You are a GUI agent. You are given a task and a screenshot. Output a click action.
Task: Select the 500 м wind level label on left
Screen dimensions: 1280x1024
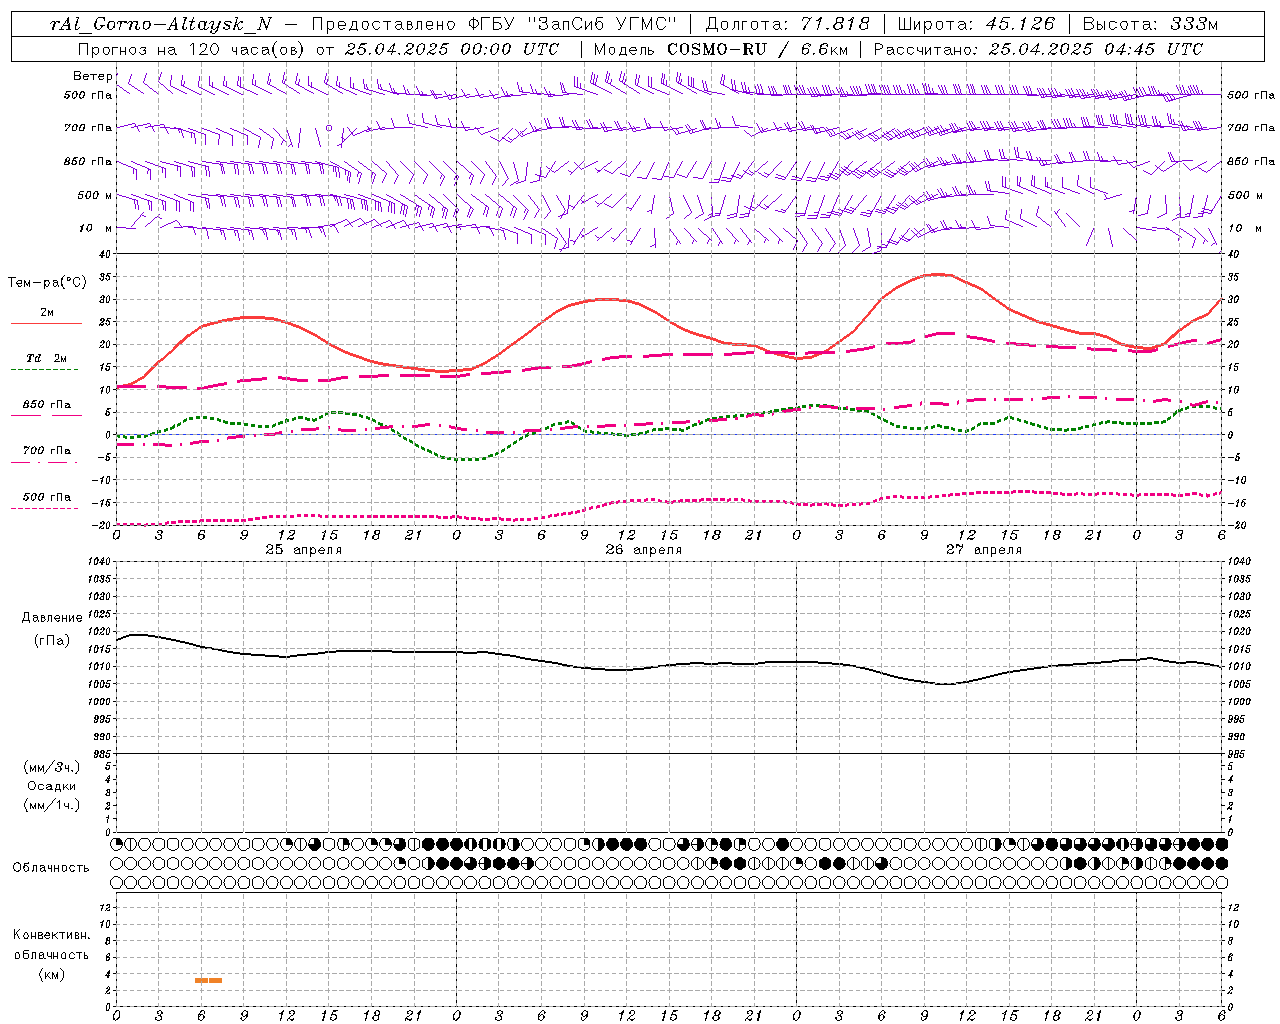(95, 195)
